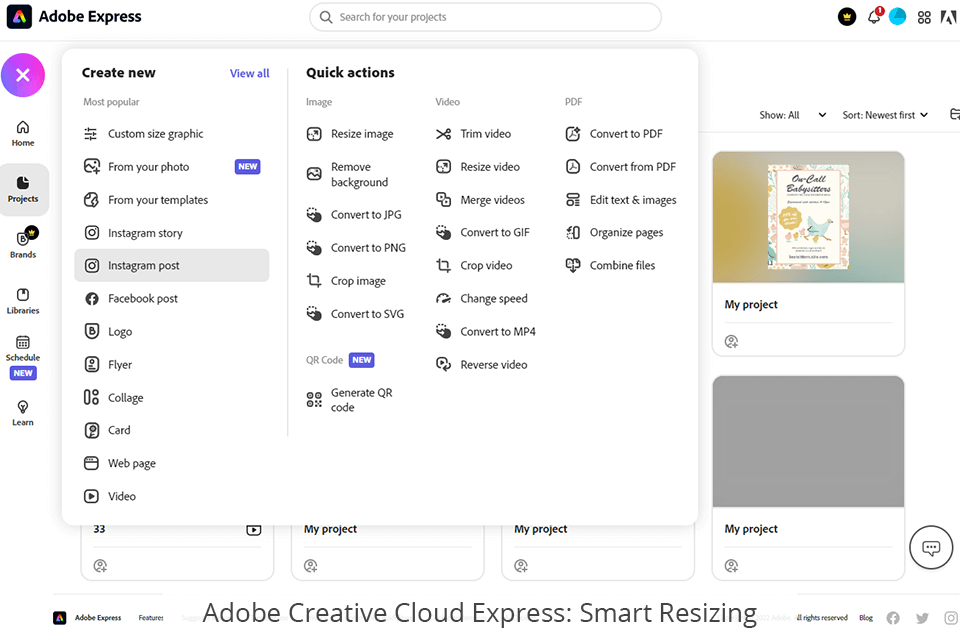Screen dimensions: 960x640
Task: Select Convert from PDF
Action: click(621, 167)
